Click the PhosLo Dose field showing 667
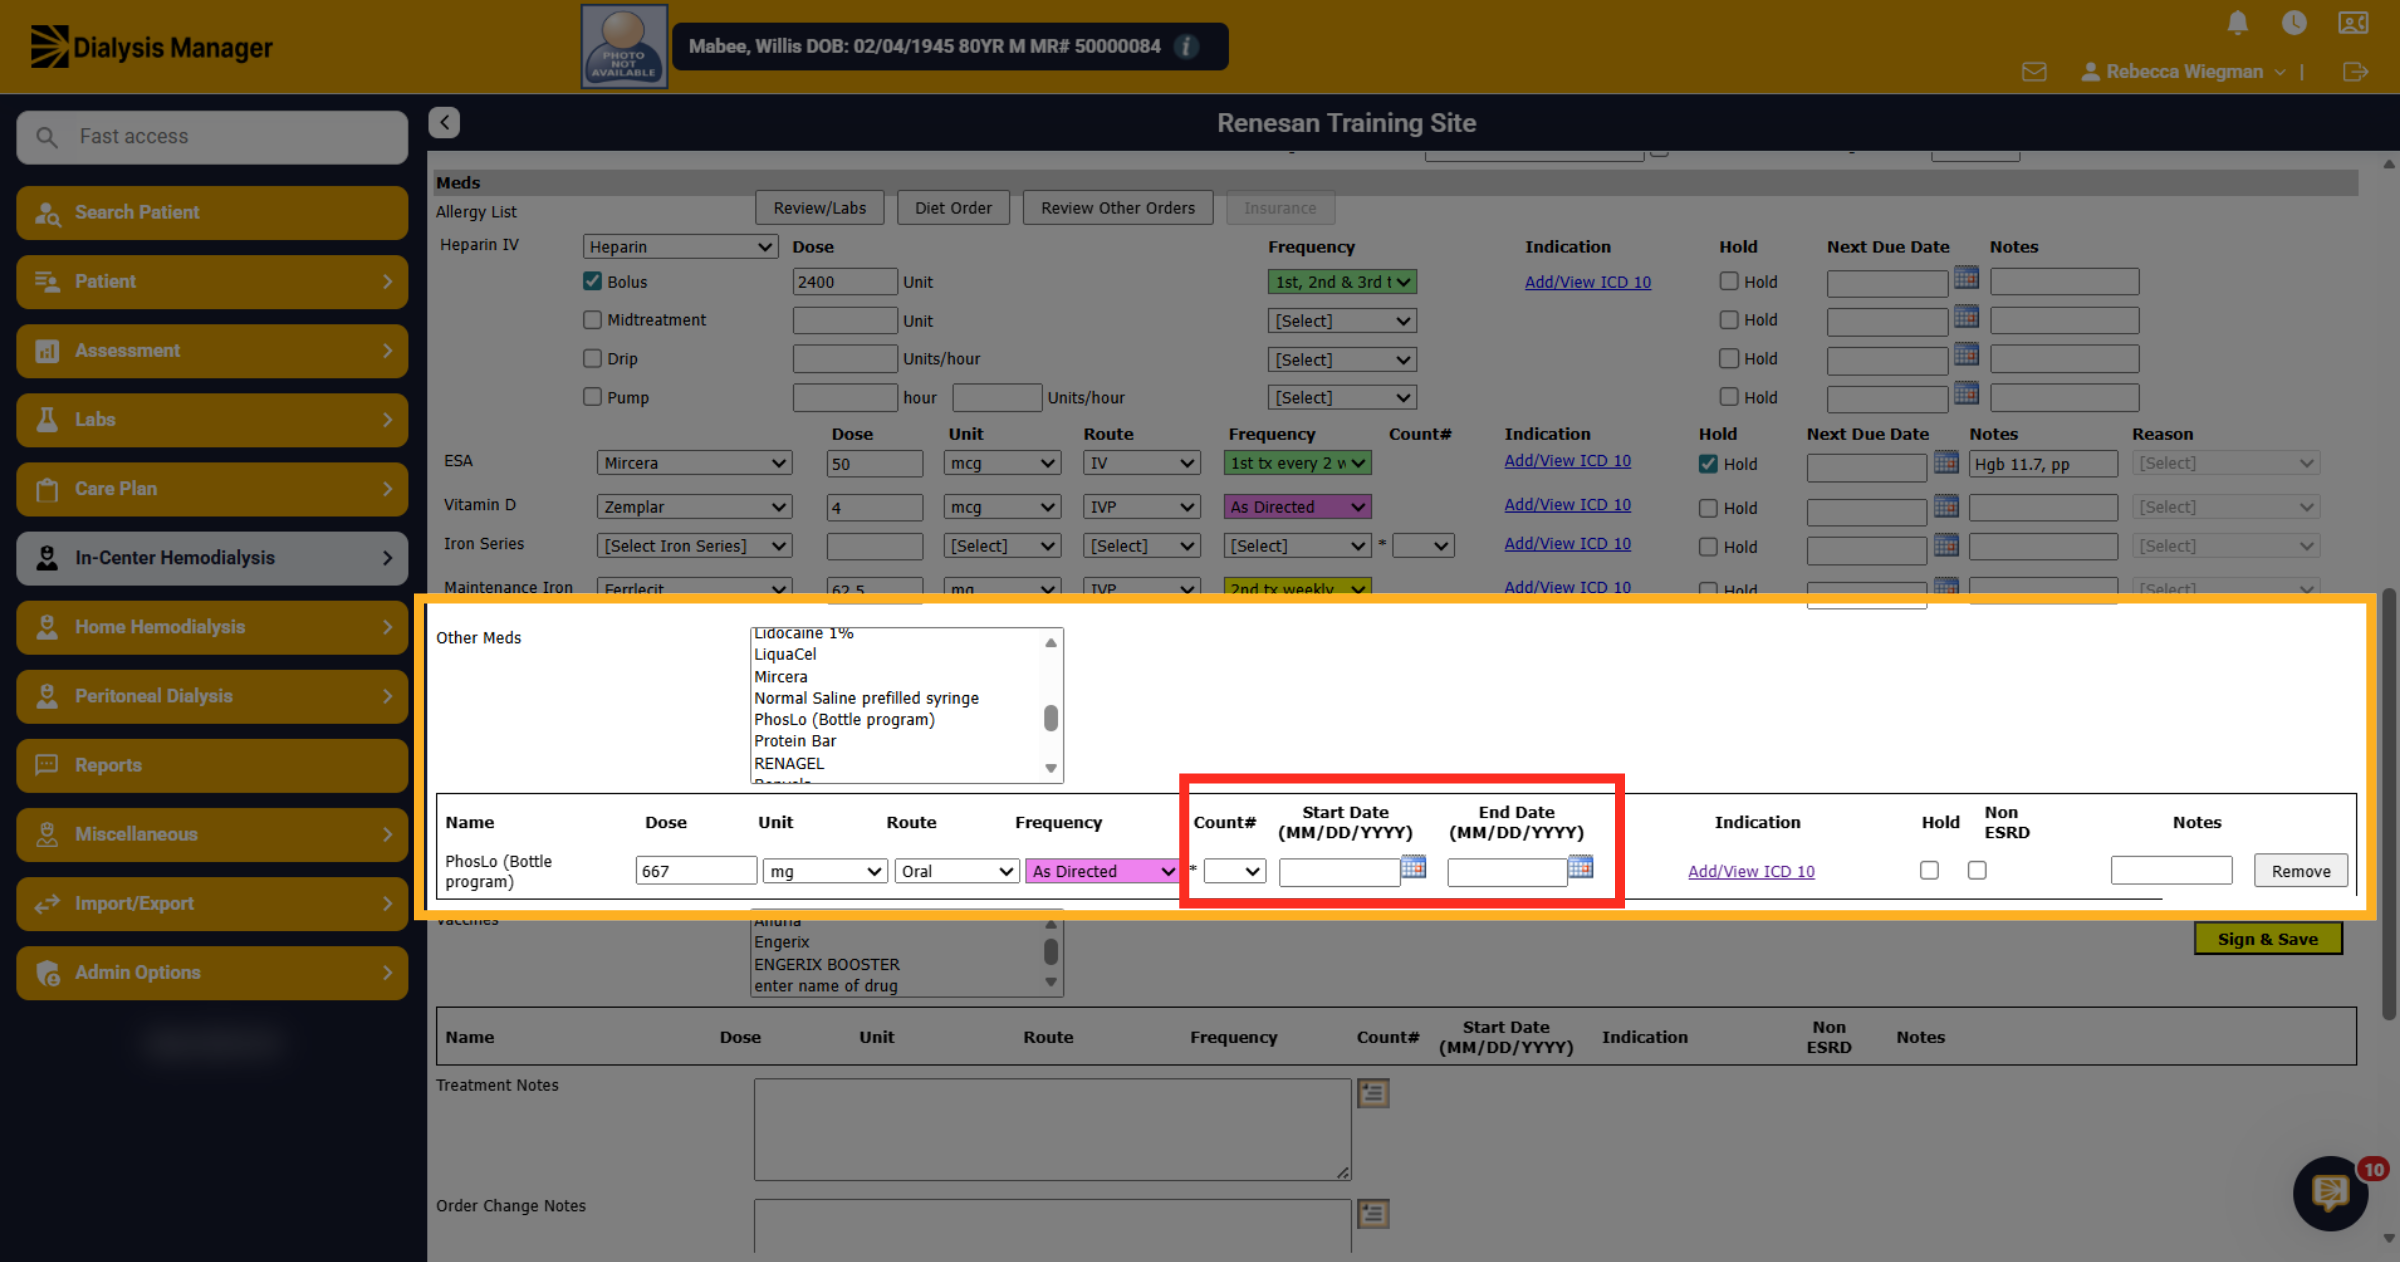The image size is (2400, 1262). click(x=696, y=871)
